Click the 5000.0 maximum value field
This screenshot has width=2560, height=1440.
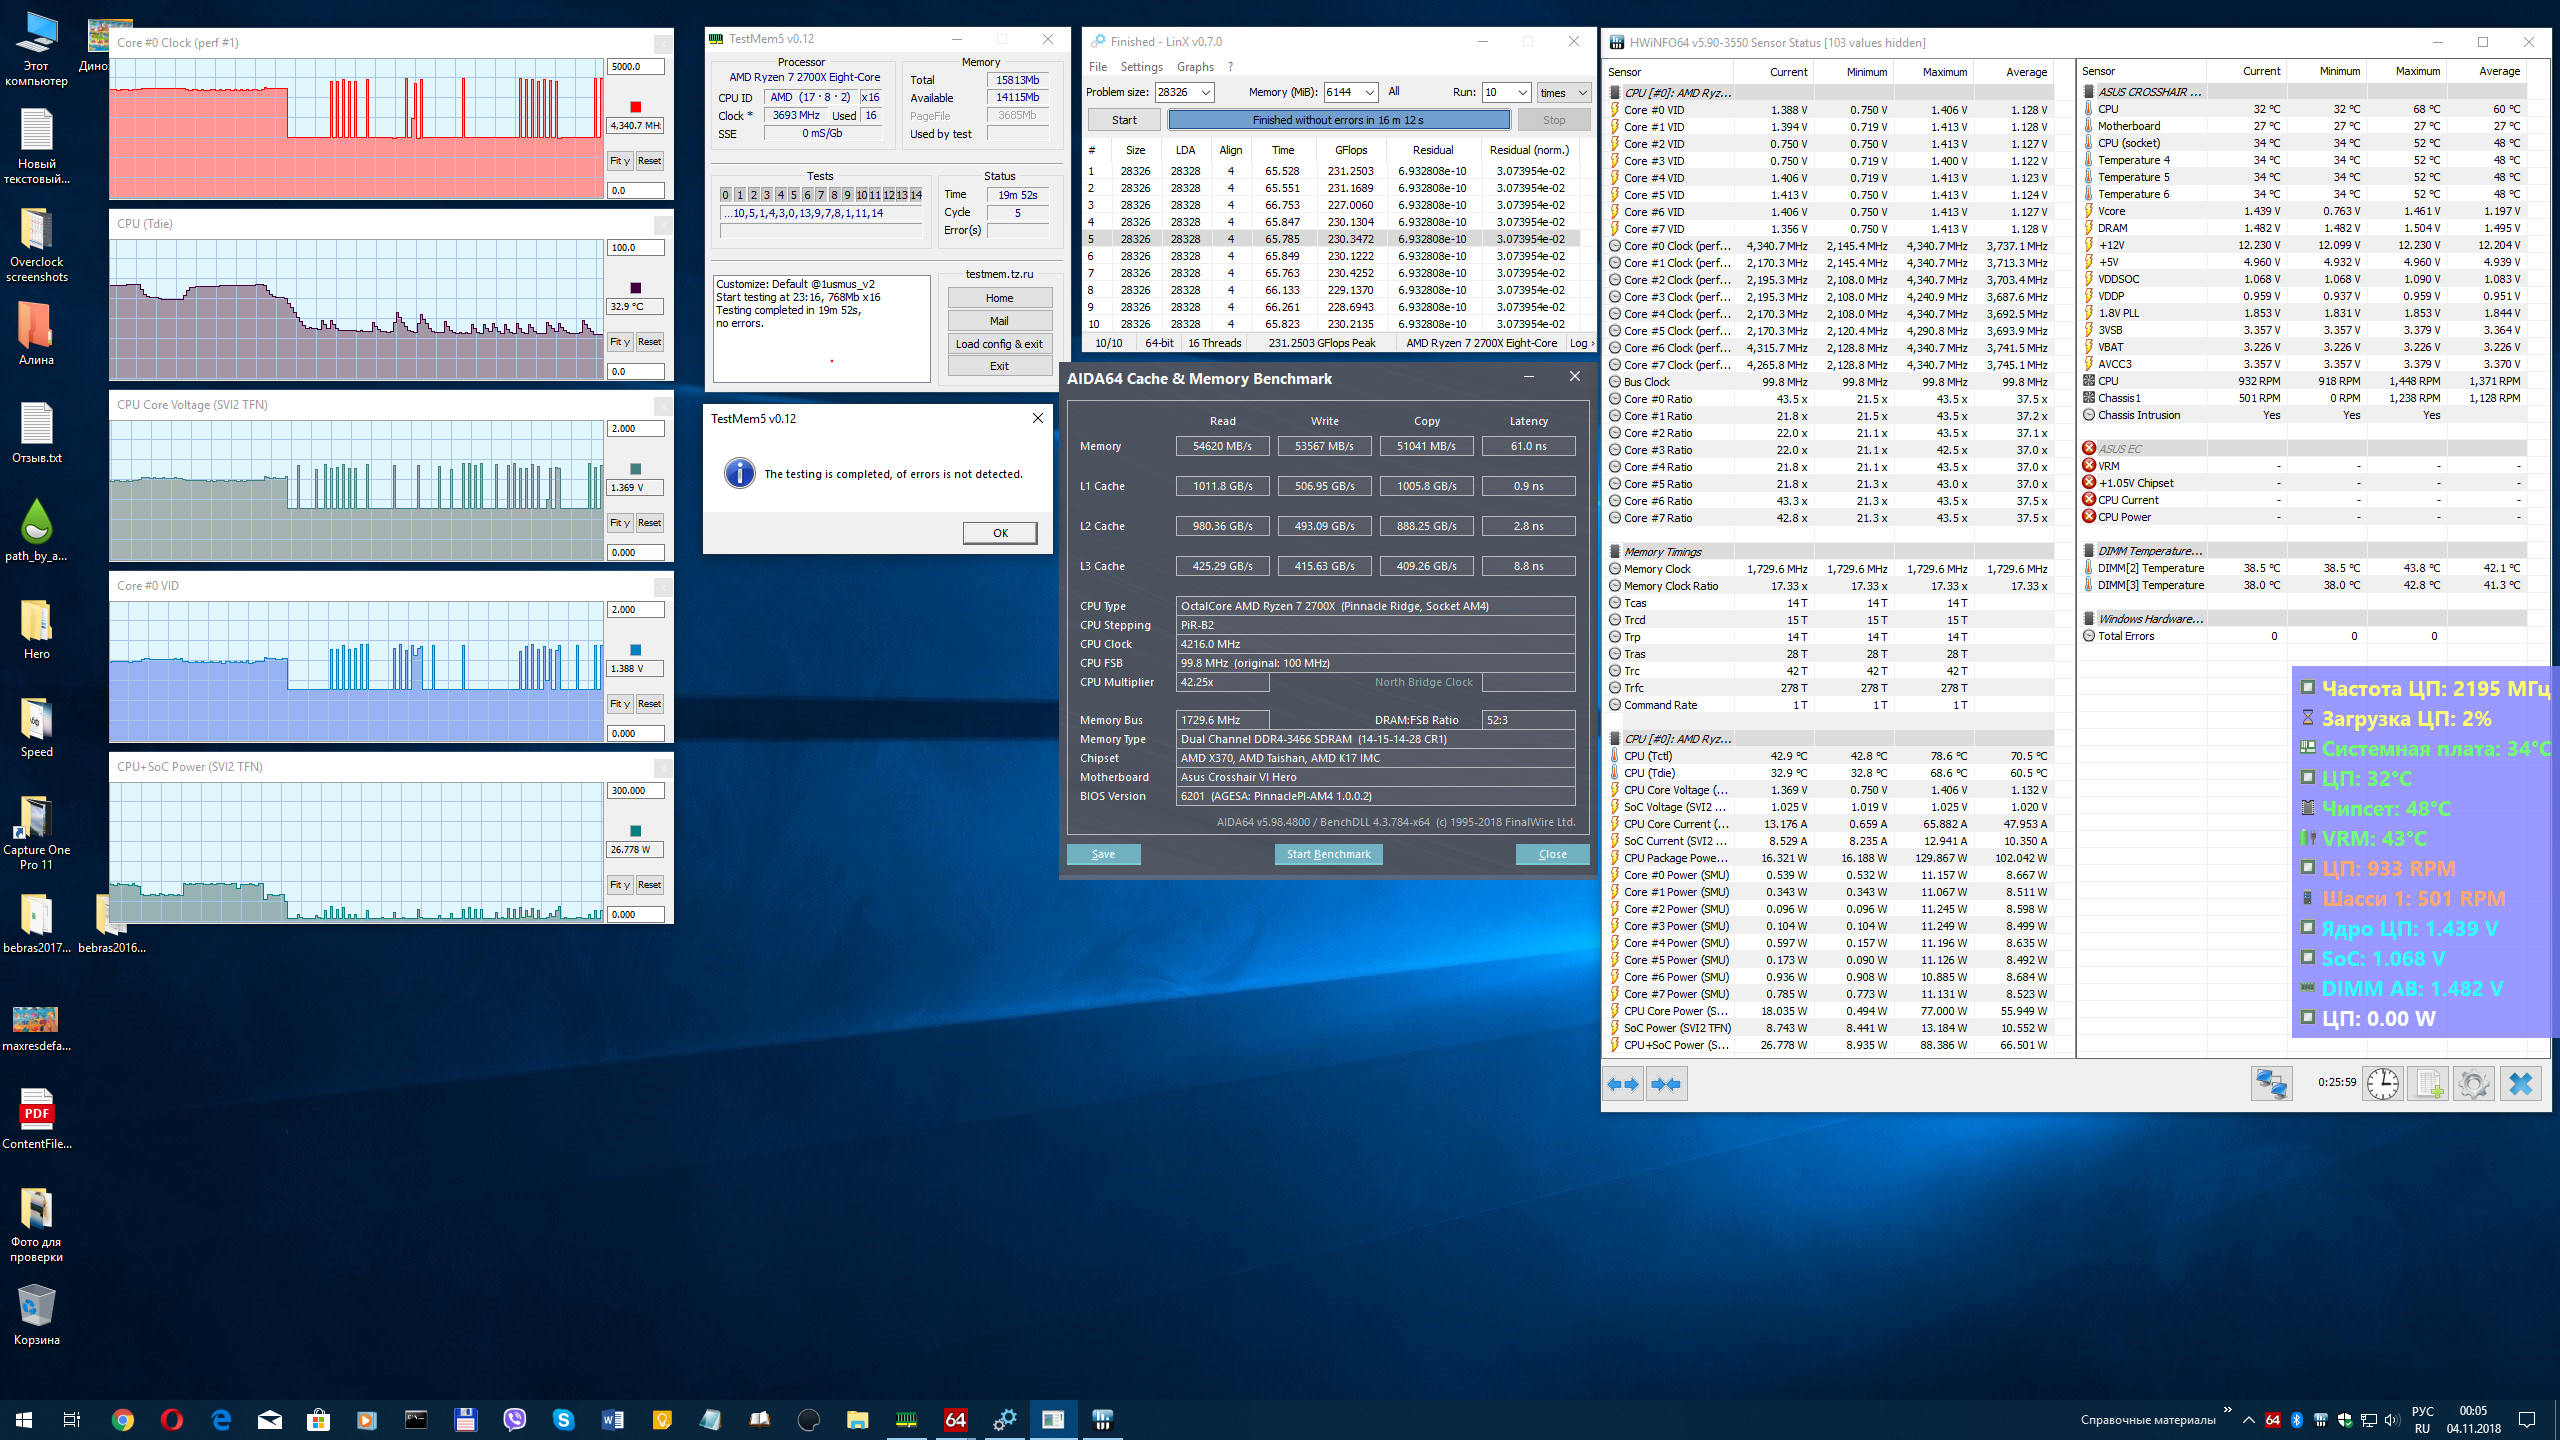pyautogui.click(x=635, y=67)
